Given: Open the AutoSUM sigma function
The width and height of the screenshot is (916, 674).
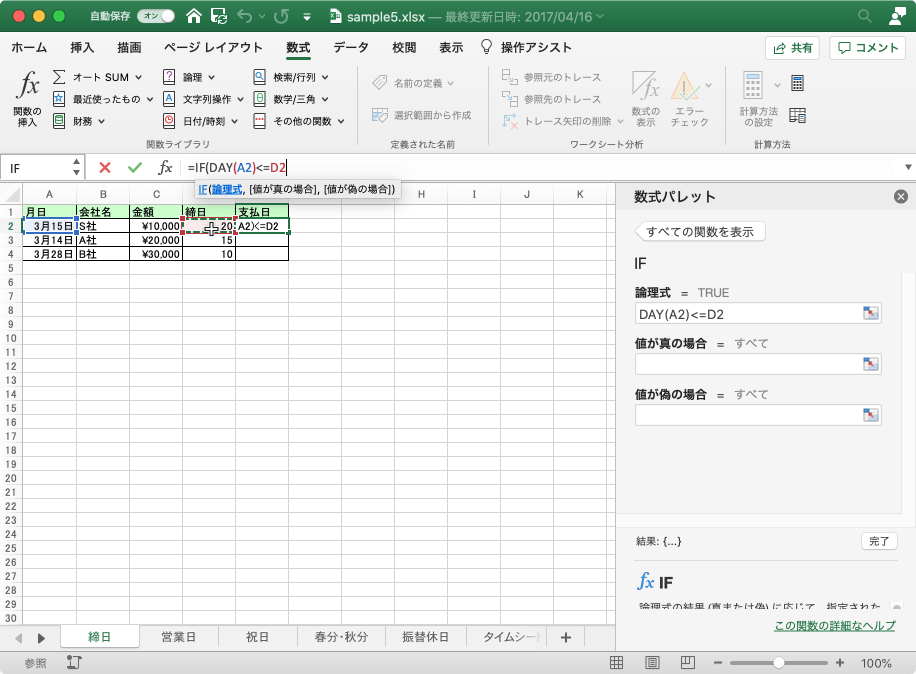Looking at the screenshot, I should tap(59, 77).
